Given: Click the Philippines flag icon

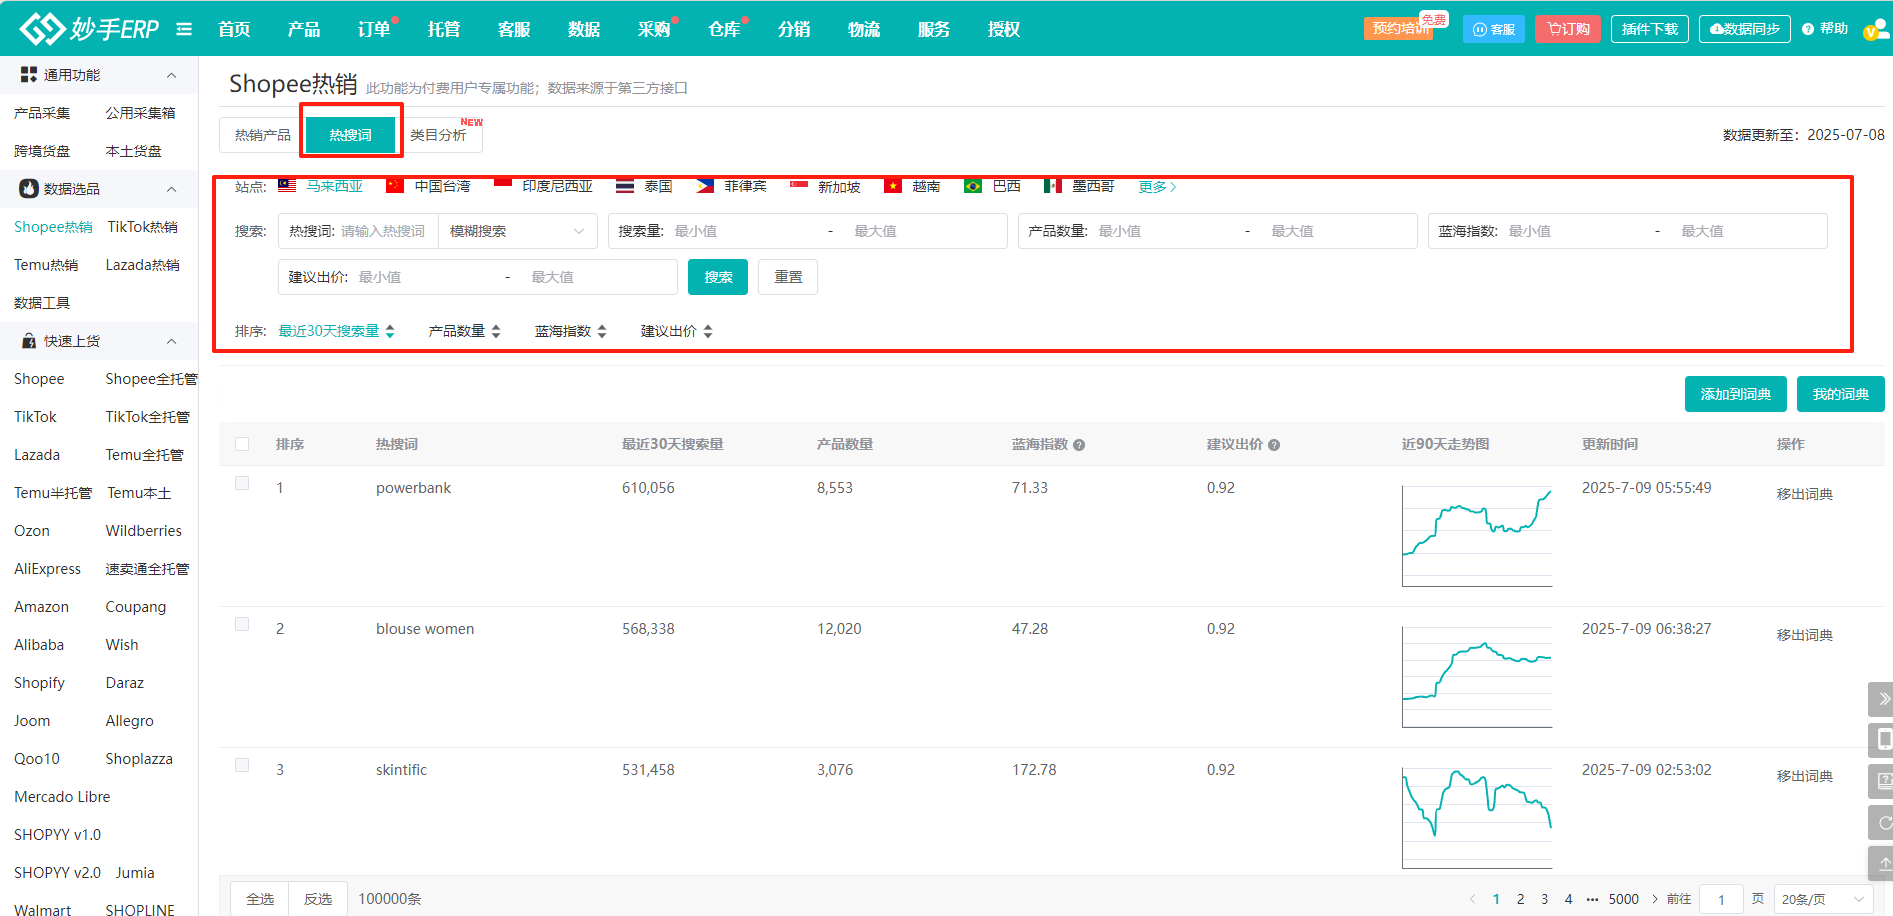Looking at the screenshot, I should click(705, 185).
